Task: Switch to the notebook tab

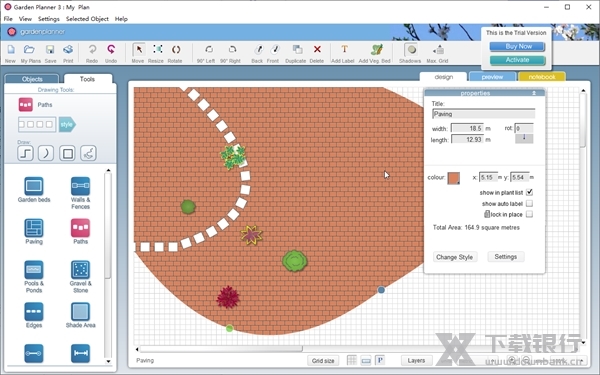Action: (x=541, y=77)
